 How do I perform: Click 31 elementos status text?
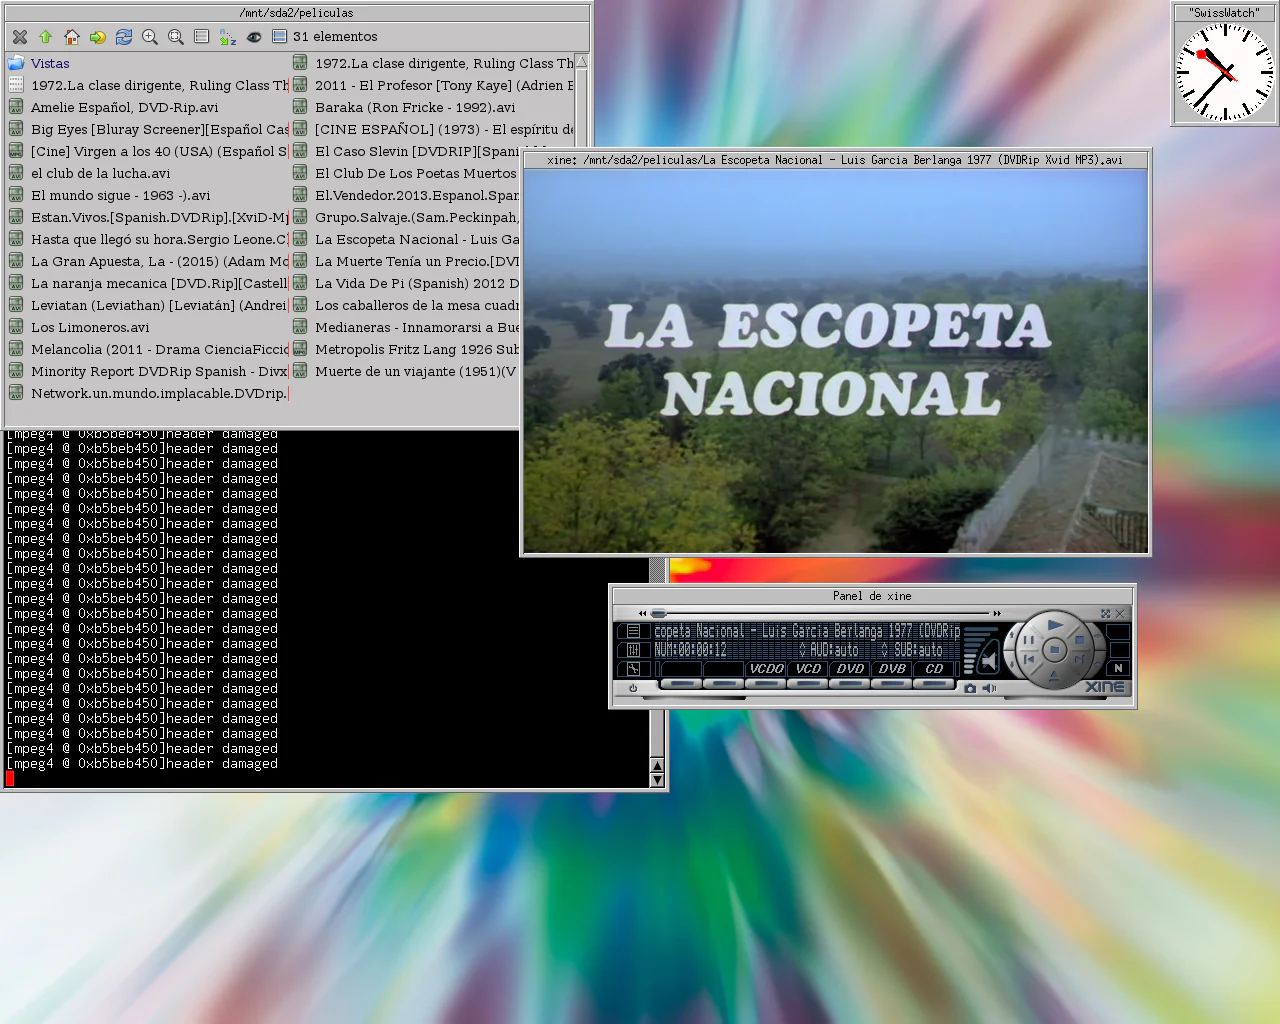pyautogui.click(x=335, y=37)
